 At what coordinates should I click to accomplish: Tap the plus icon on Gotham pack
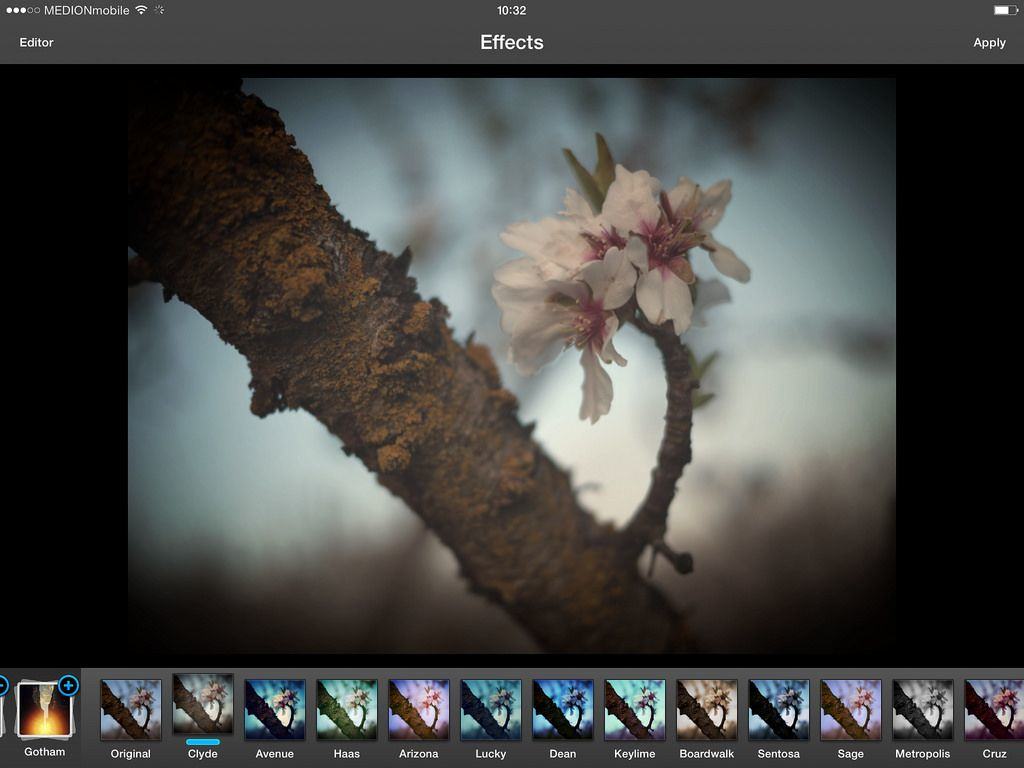68,685
